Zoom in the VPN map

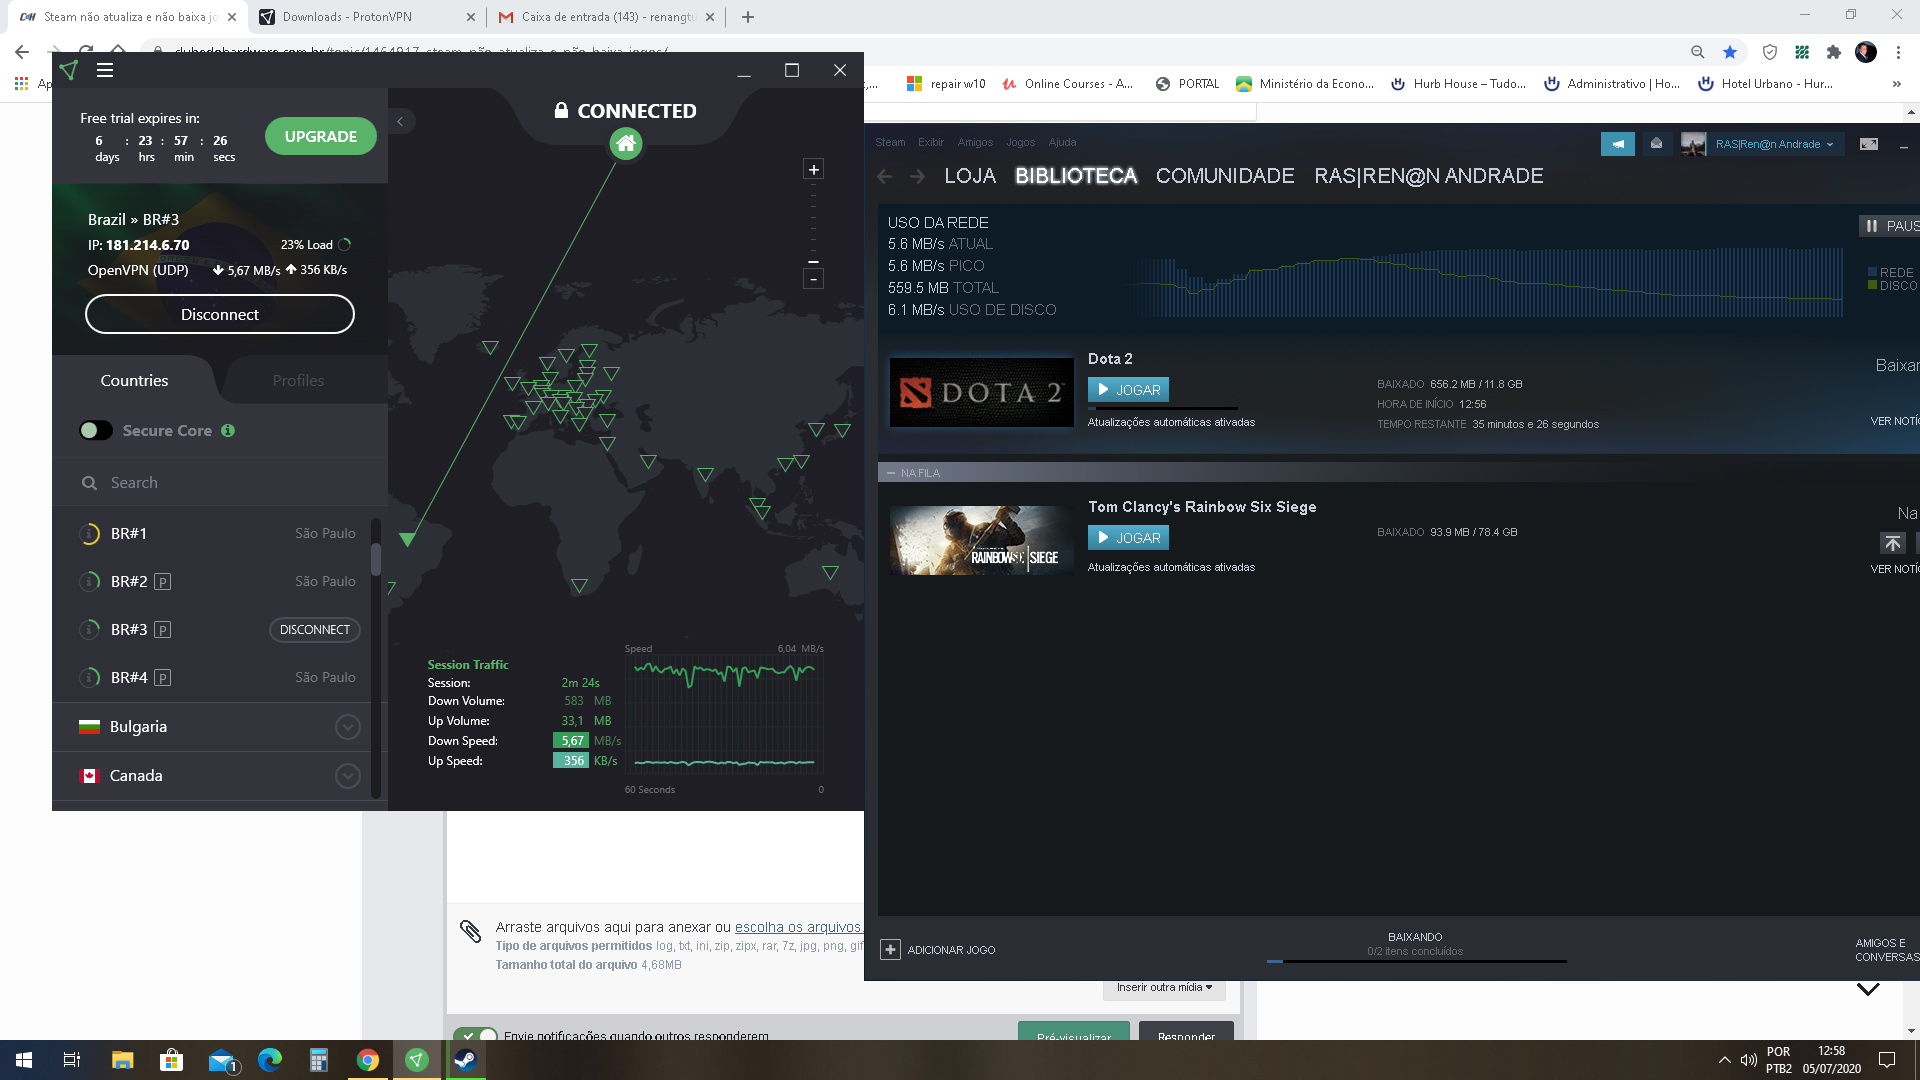click(x=814, y=169)
